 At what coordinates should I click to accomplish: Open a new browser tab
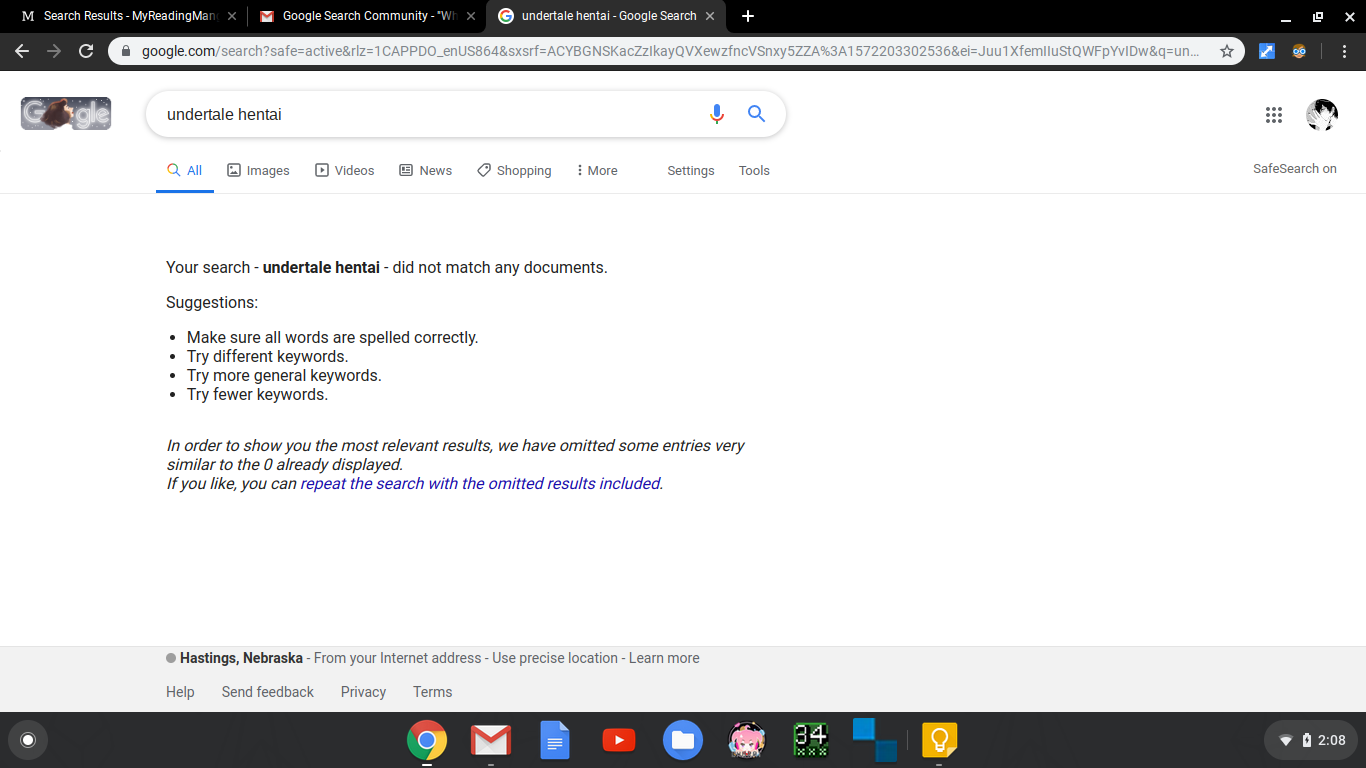pyautogui.click(x=748, y=16)
